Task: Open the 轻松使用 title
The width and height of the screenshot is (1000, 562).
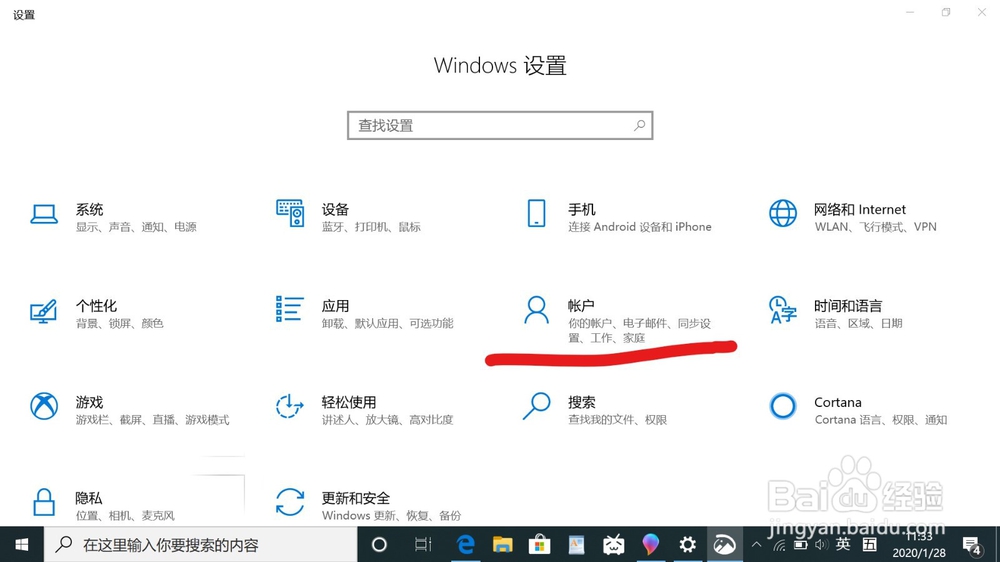Action: pyautogui.click(x=349, y=402)
